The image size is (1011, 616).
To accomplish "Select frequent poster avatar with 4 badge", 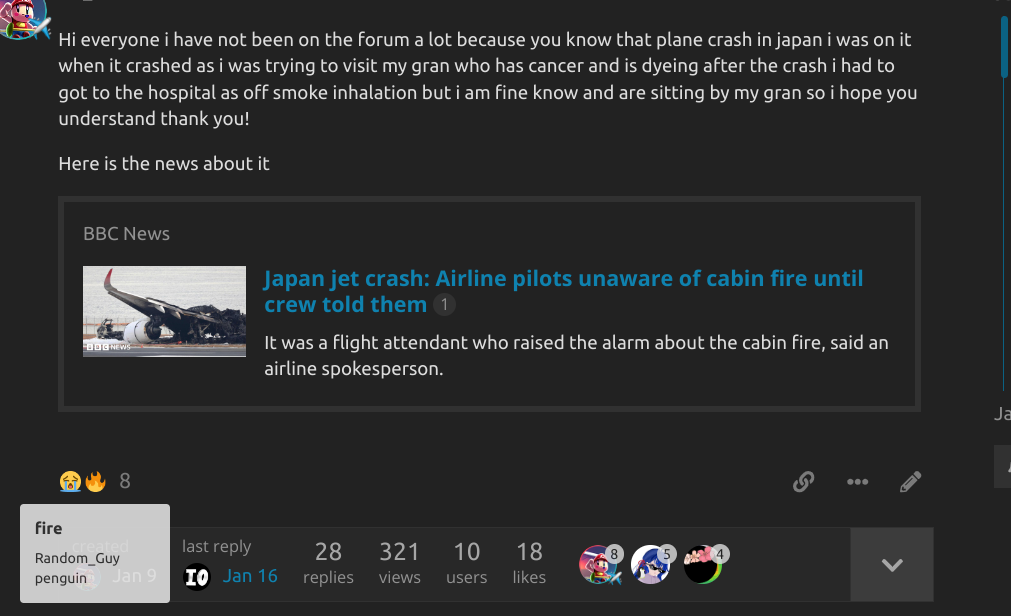I will point(703,565).
